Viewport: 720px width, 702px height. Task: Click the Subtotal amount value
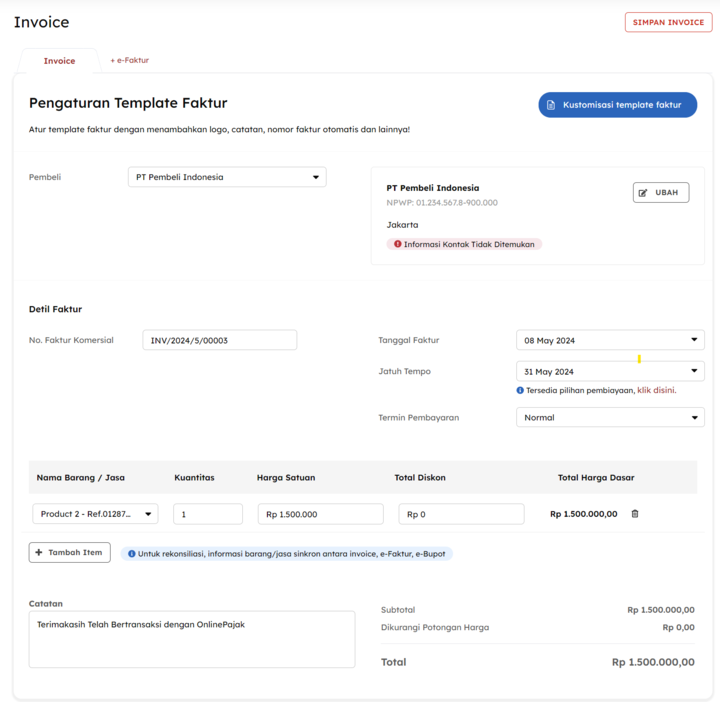[661, 610]
